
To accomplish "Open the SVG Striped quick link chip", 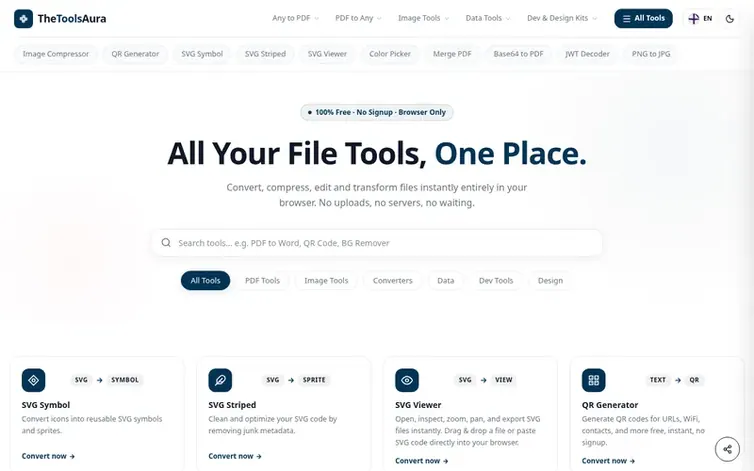I will 265,54.
